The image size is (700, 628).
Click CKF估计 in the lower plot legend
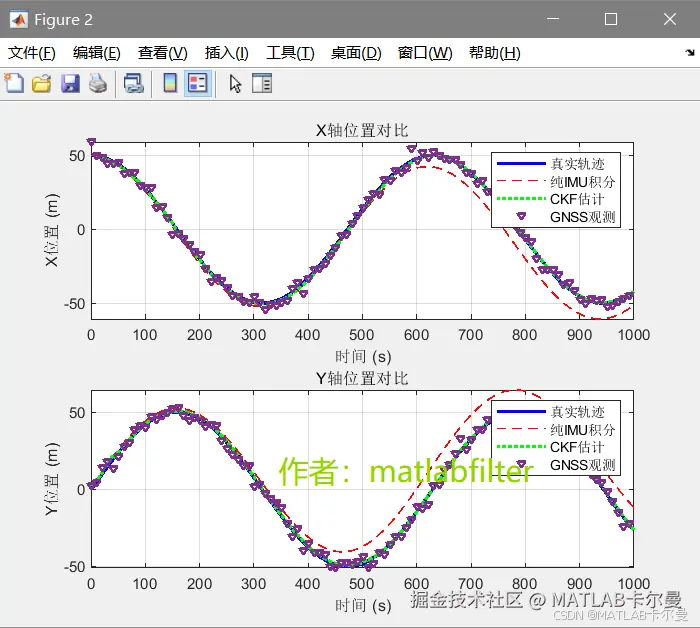[x=577, y=447]
